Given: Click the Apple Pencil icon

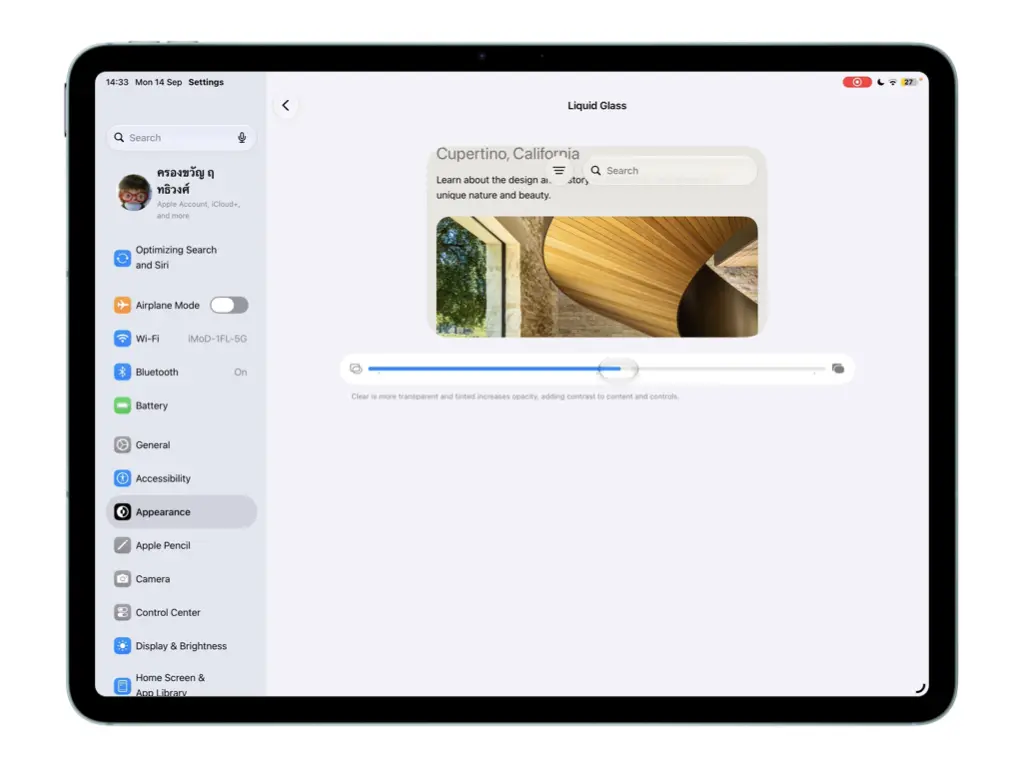Looking at the screenshot, I should [122, 545].
